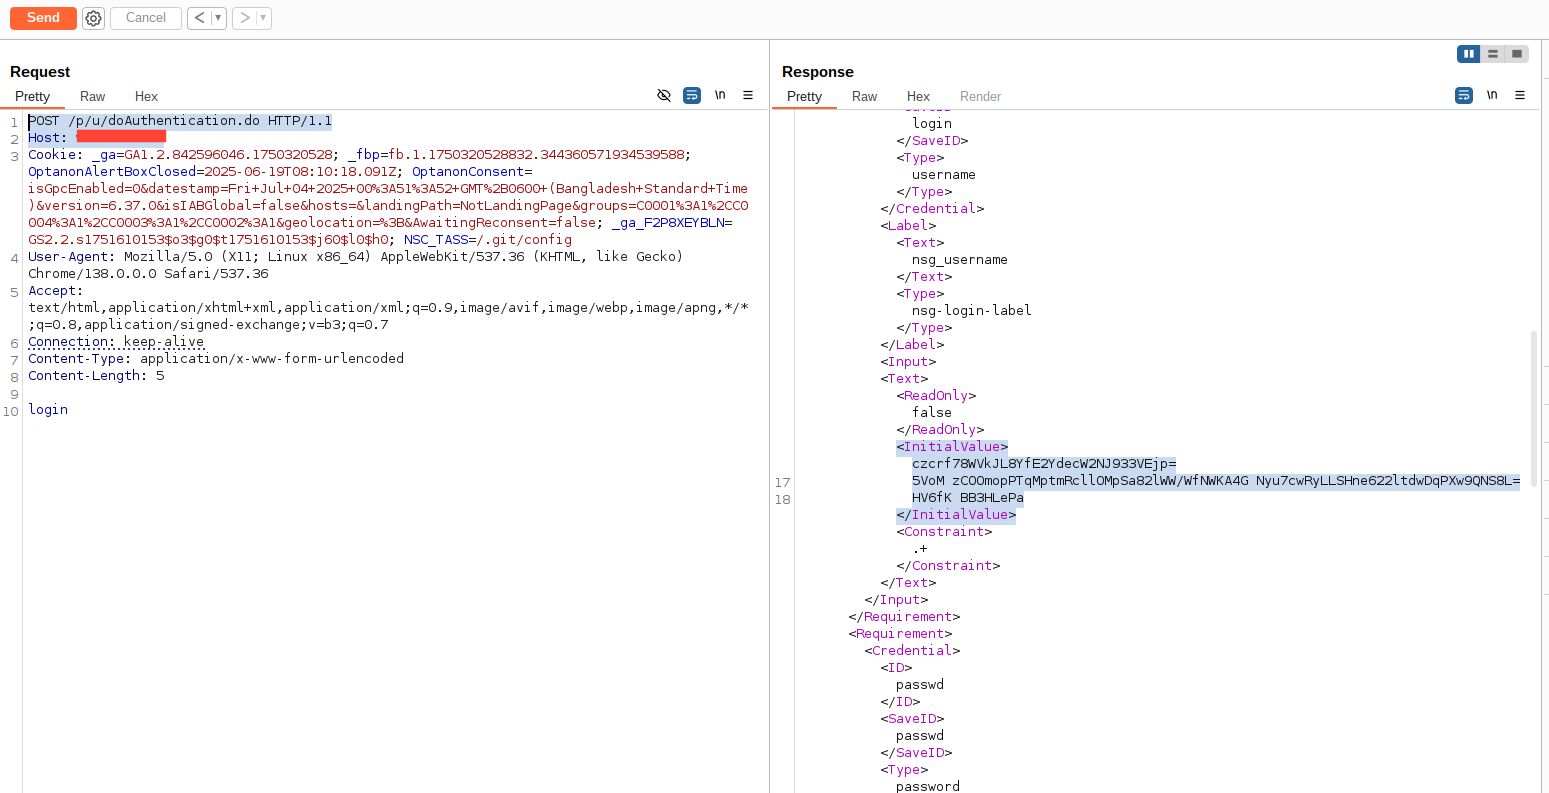Image resolution: width=1549 pixels, height=793 pixels.
Task: Switch Response view to Render tab
Action: [980, 96]
